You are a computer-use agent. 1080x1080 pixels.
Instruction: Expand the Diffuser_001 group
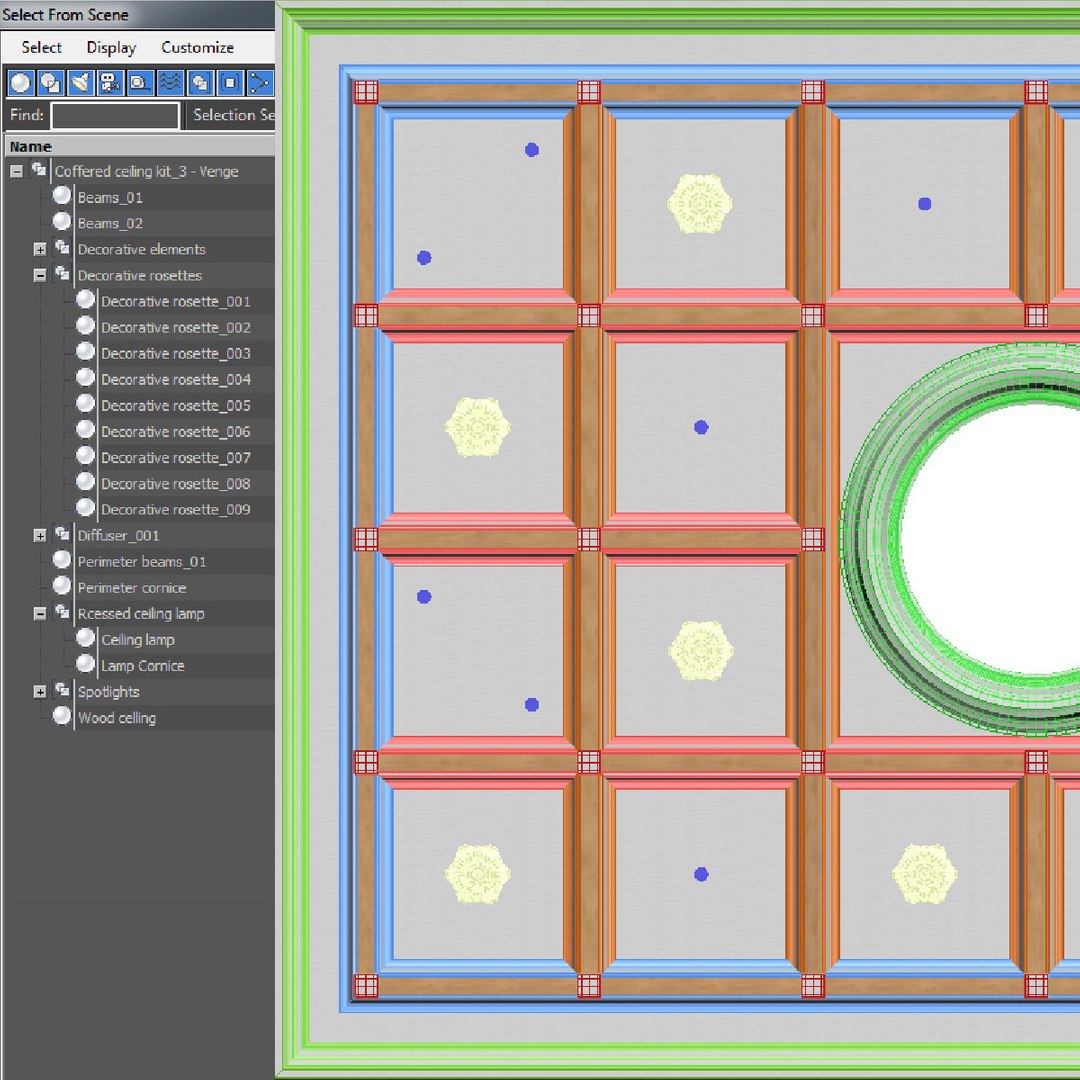click(40, 536)
